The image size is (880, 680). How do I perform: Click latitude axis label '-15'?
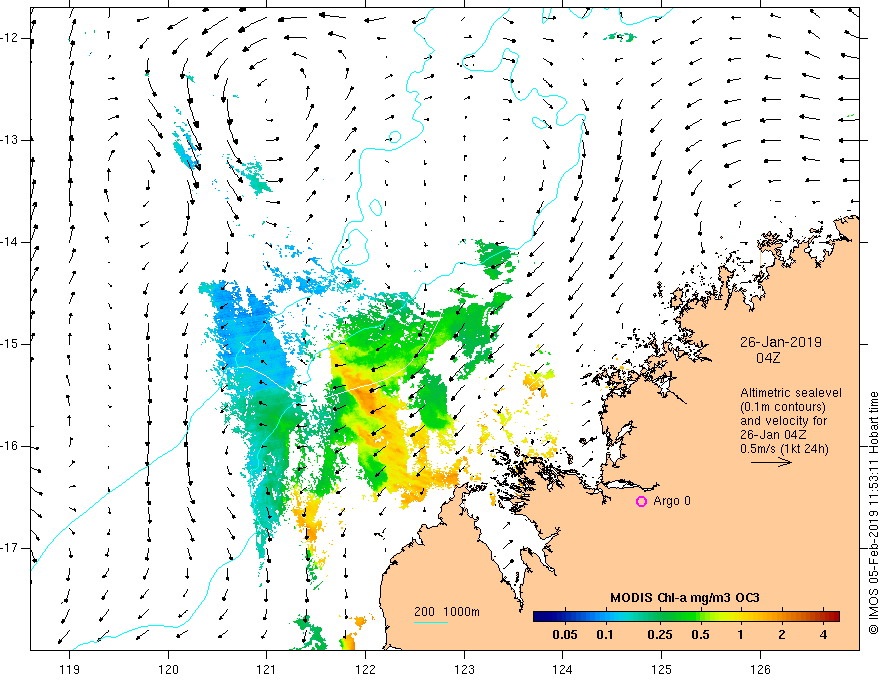[x=10, y=344]
